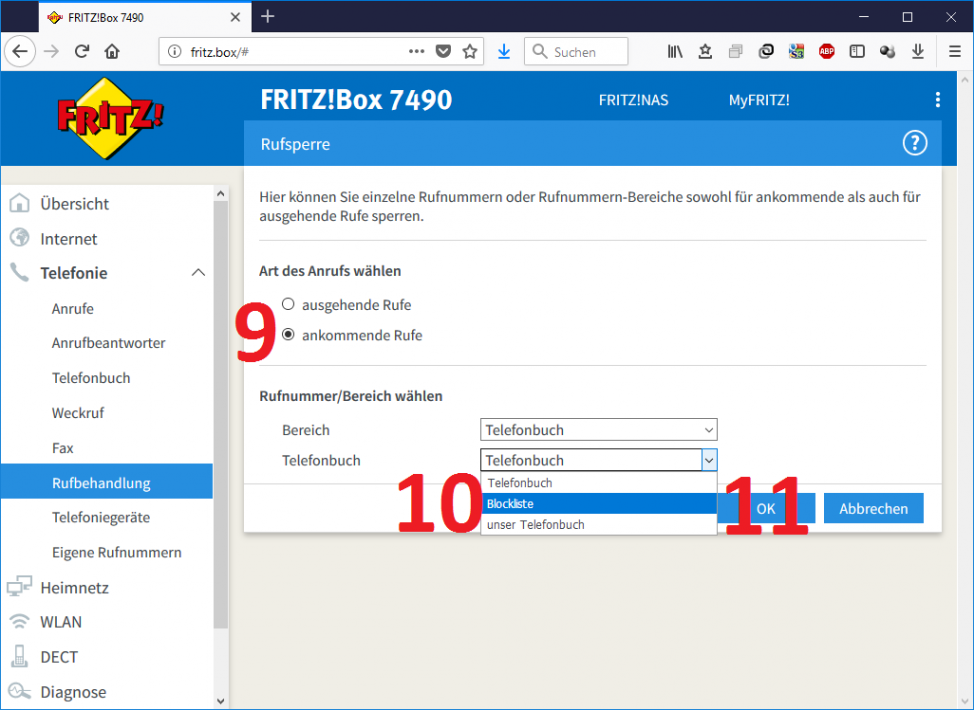Open the MyFRITZ! link
Screen dimensions: 974x710
click(x=759, y=100)
